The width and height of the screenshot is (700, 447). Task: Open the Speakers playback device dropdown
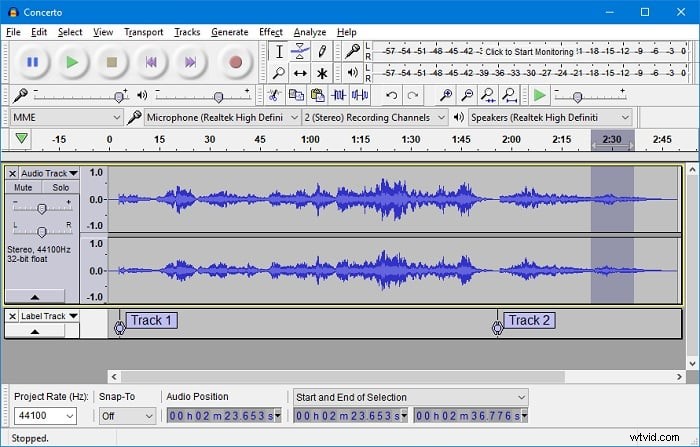click(550, 117)
